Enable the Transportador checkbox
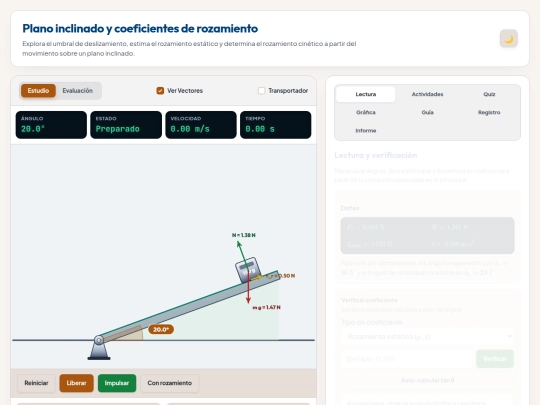The width and height of the screenshot is (540, 405). [261, 91]
